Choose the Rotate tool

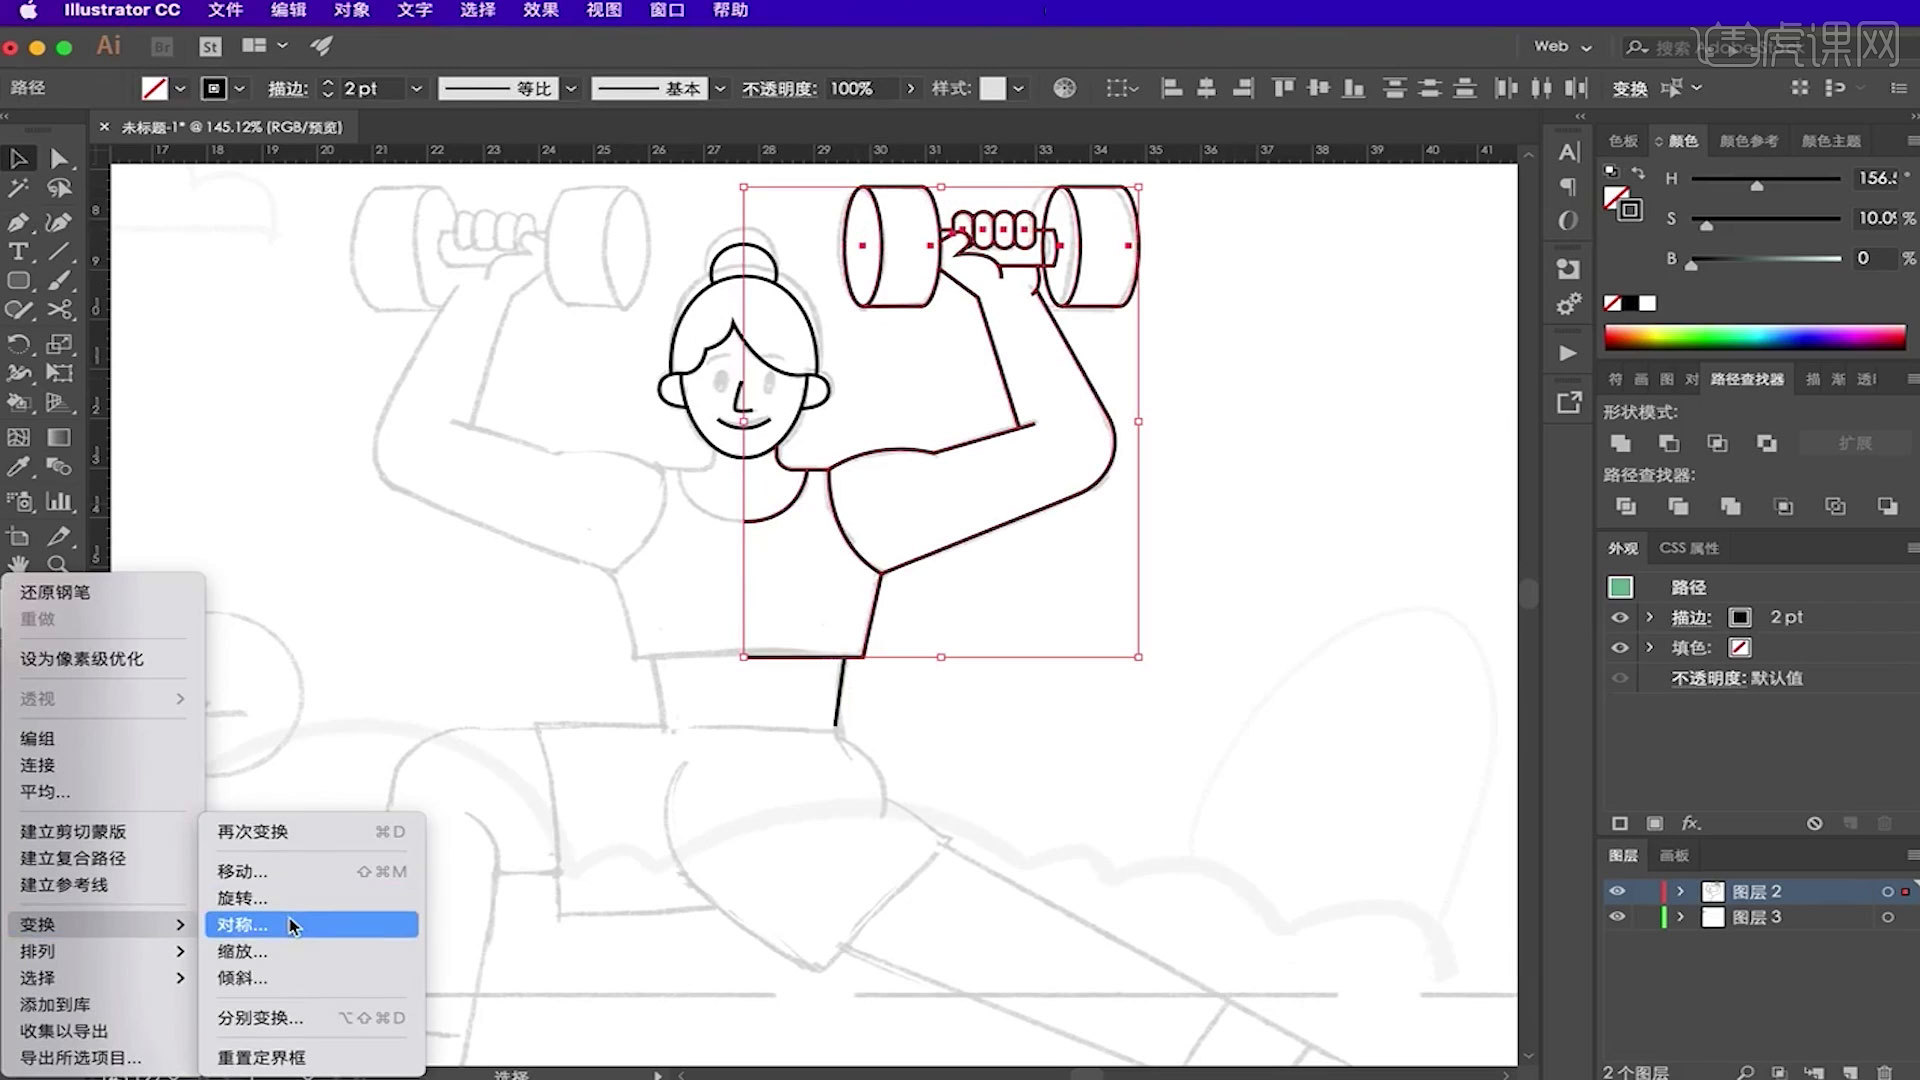(x=18, y=344)
